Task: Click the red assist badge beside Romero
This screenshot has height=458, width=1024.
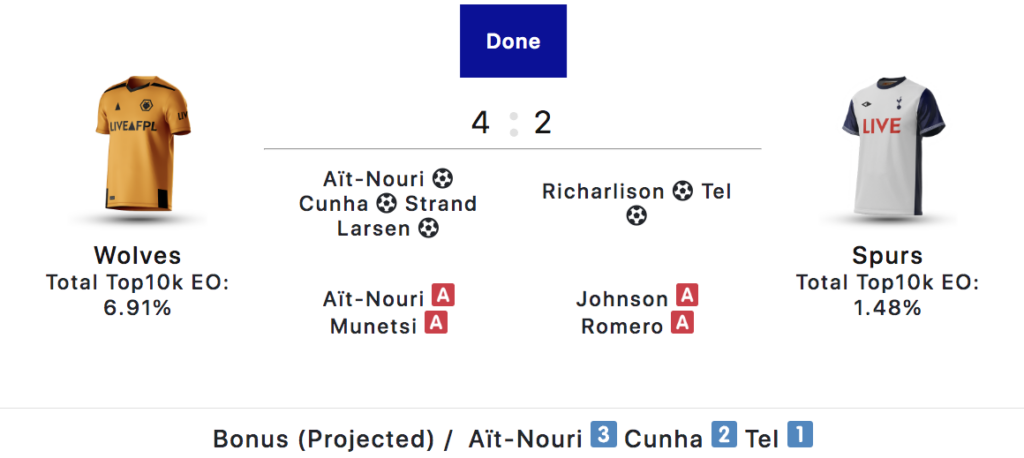Action: (682, 323)
